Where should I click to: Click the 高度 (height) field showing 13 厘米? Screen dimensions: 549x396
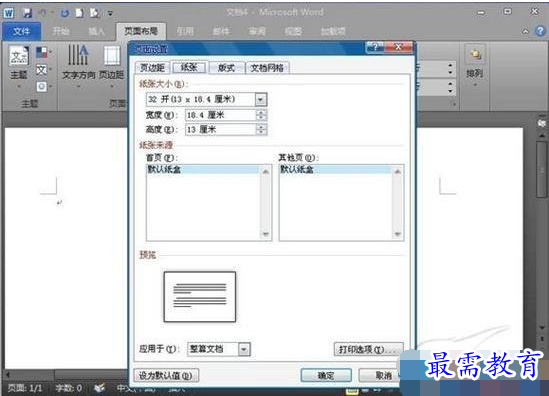(x=221, y=130)
